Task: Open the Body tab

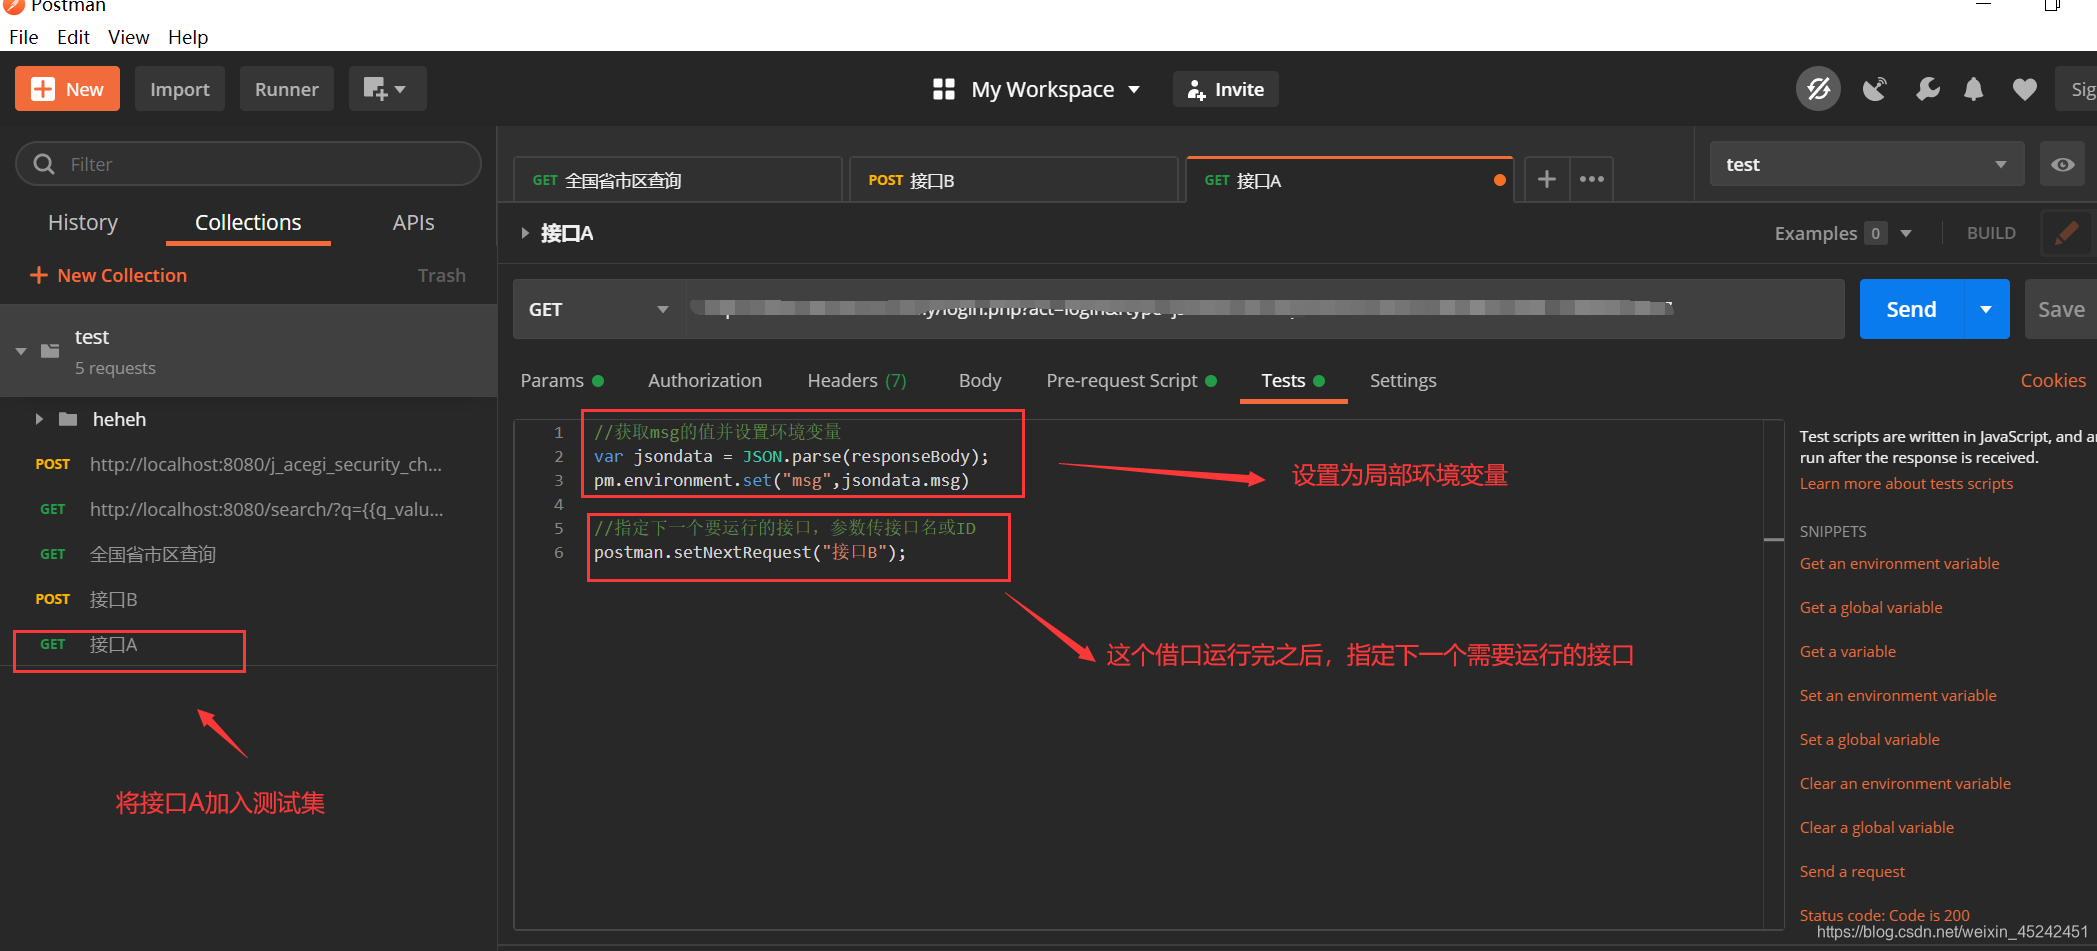Action: point(980,380)
